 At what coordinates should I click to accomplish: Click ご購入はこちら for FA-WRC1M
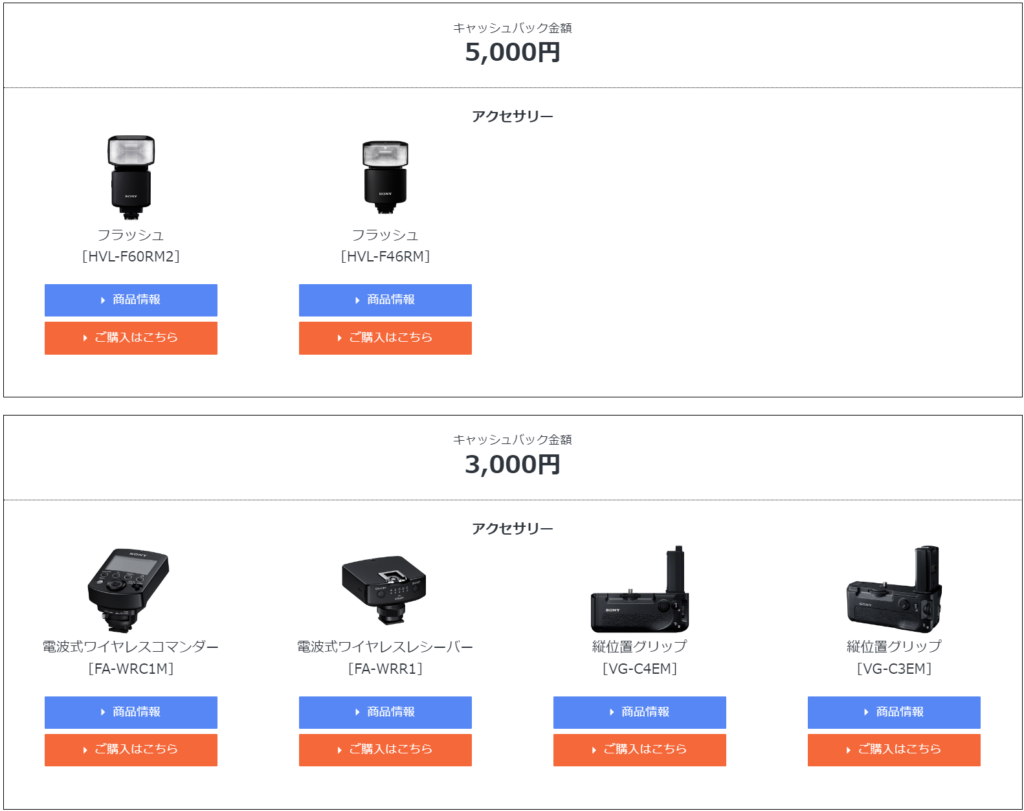click(131, 750)
